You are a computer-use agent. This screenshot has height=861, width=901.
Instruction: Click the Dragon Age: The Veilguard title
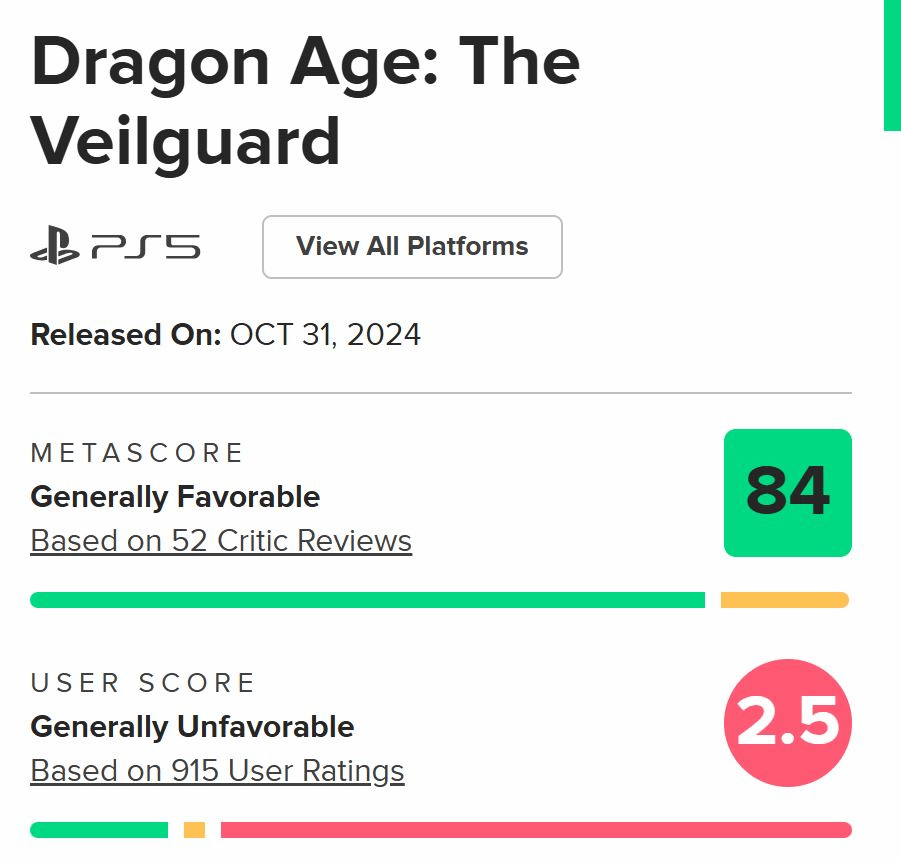click(305, 102)
